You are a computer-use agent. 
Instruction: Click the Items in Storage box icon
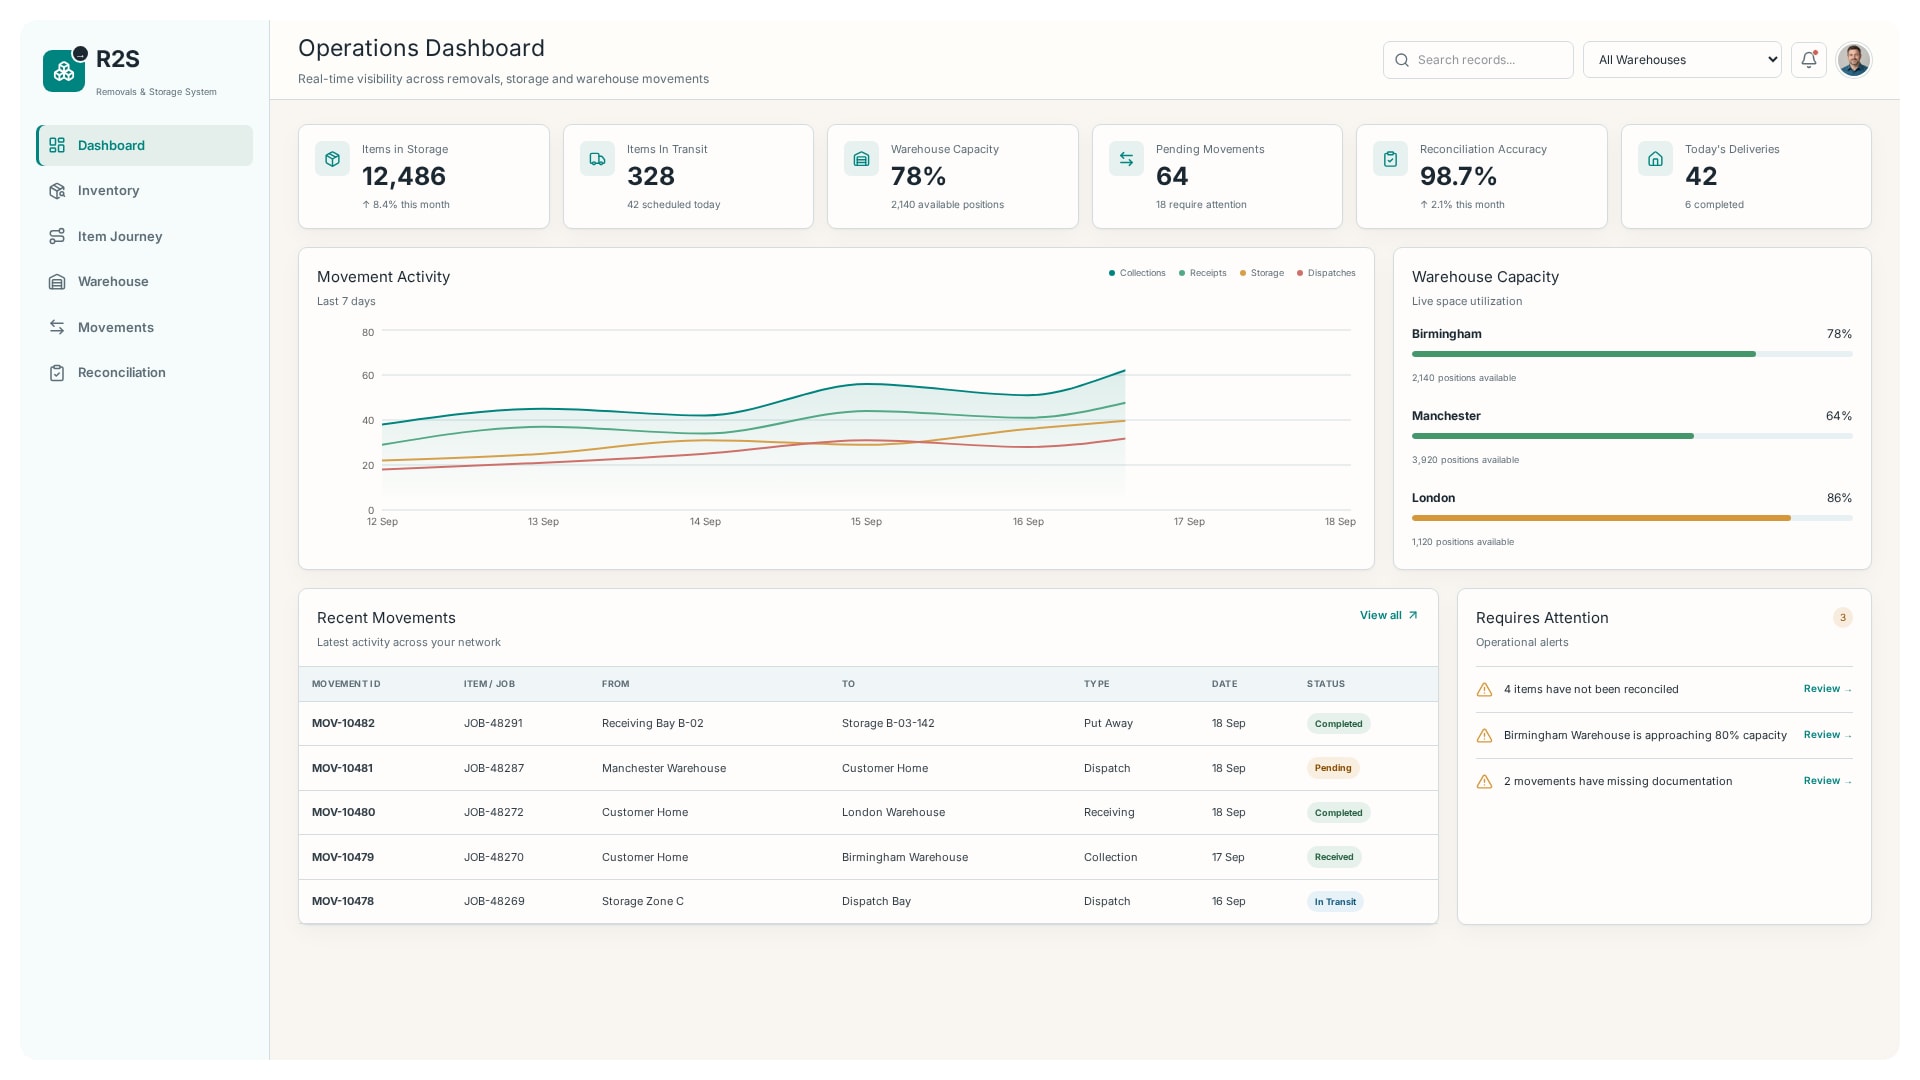[333, 159]
